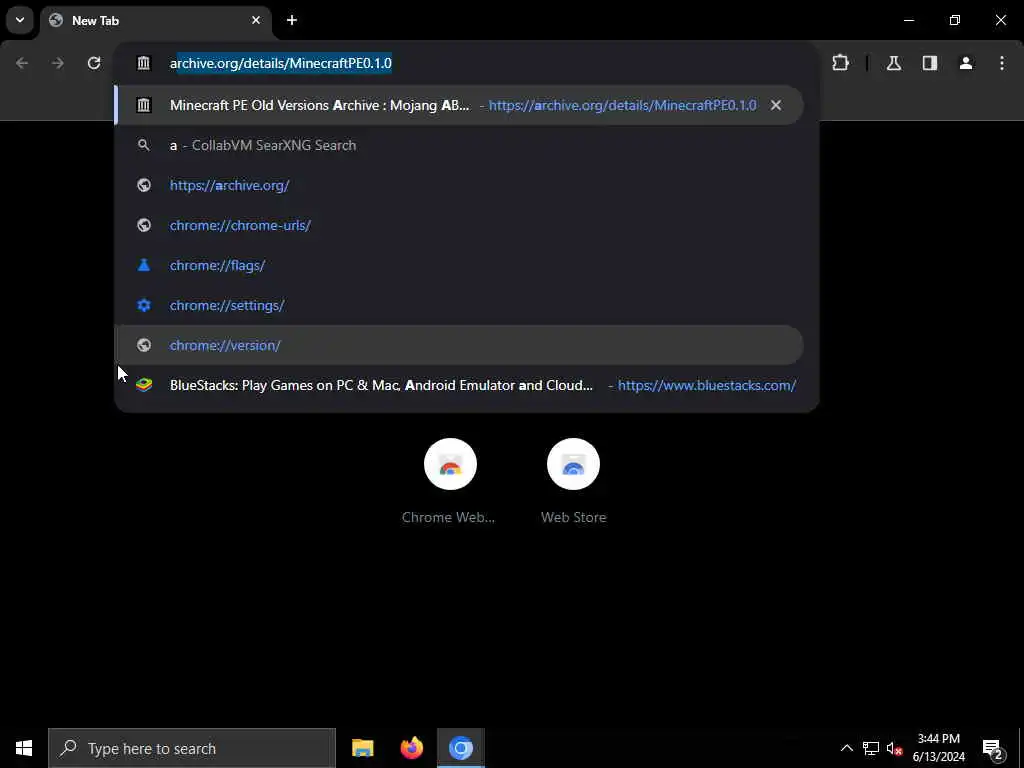Open the clock showing 3:44 PM
The width and height of the screenshot is (1024, 768).
pyautogui.click(x=939, y=748)
